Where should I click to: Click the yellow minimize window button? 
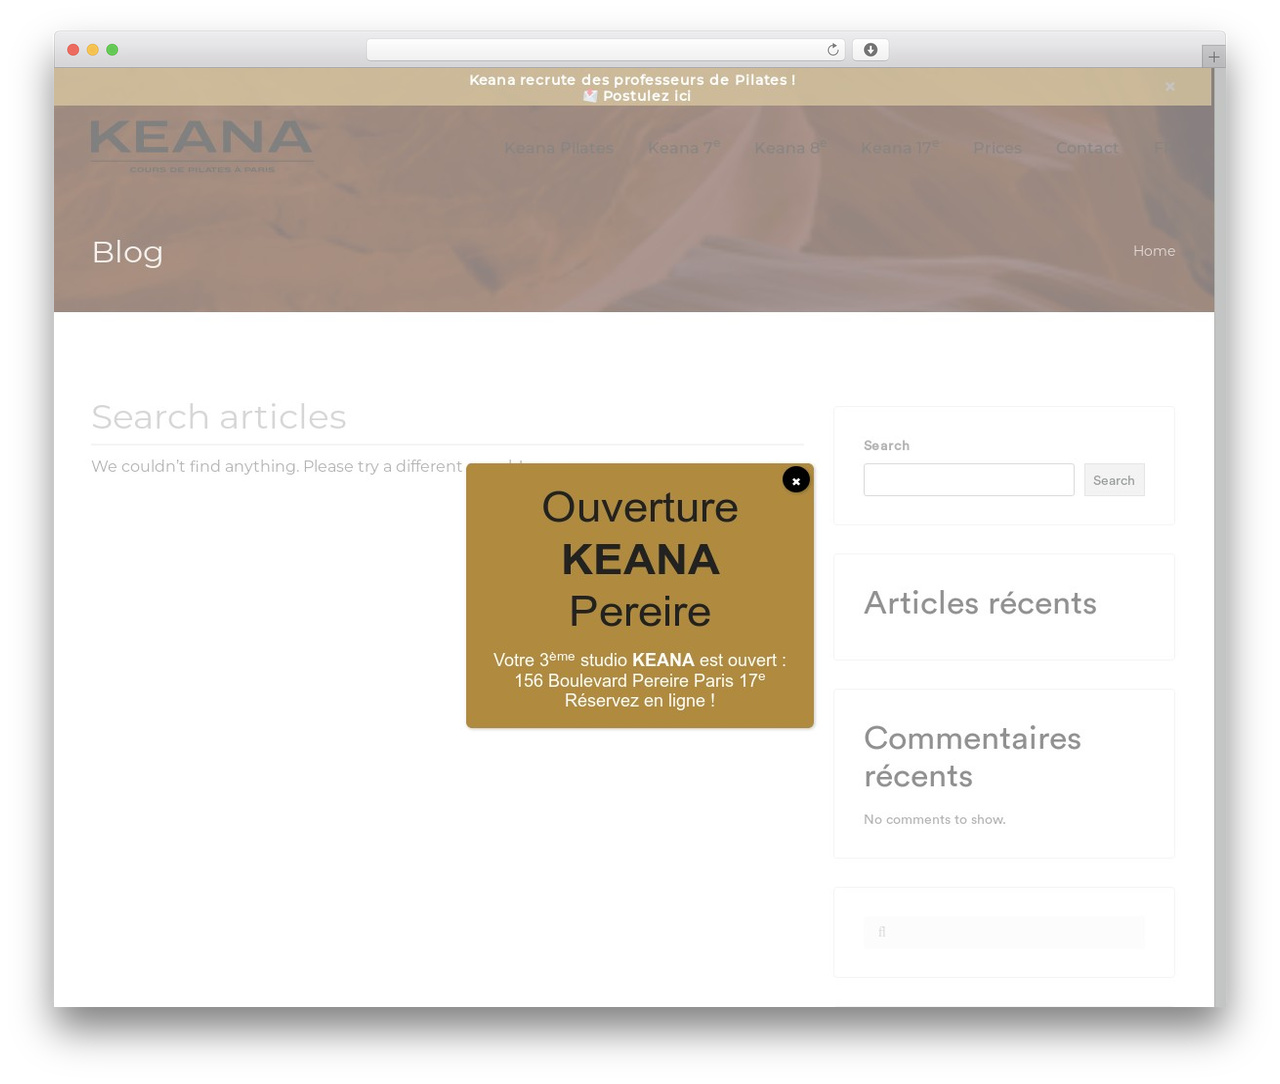point(92,50)
